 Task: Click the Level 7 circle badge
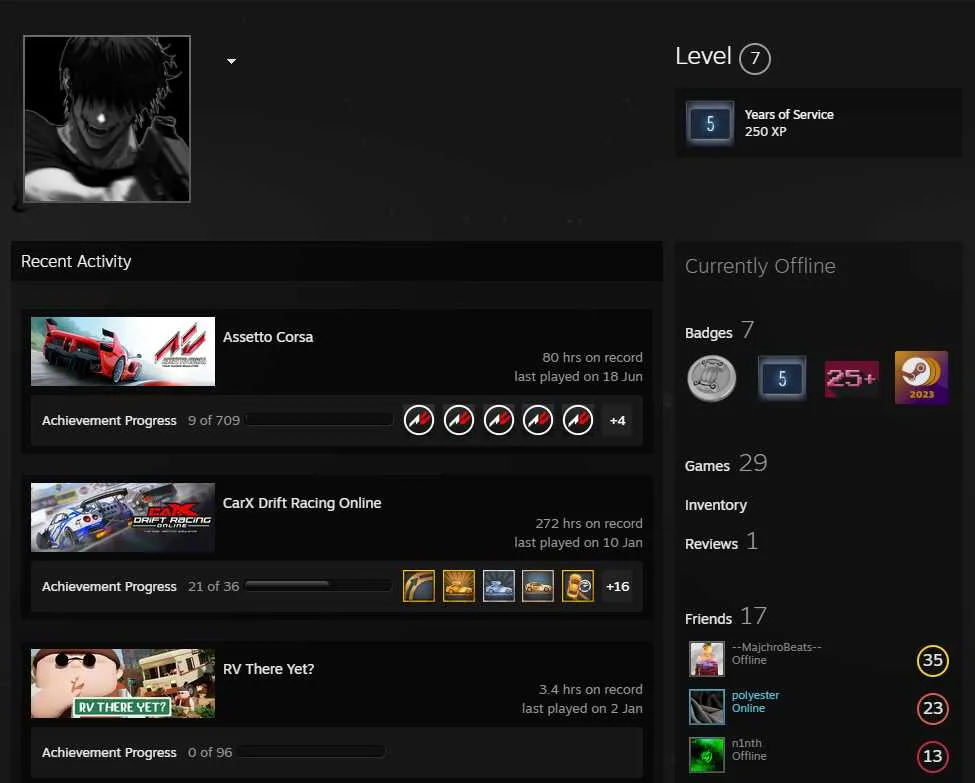755,58
